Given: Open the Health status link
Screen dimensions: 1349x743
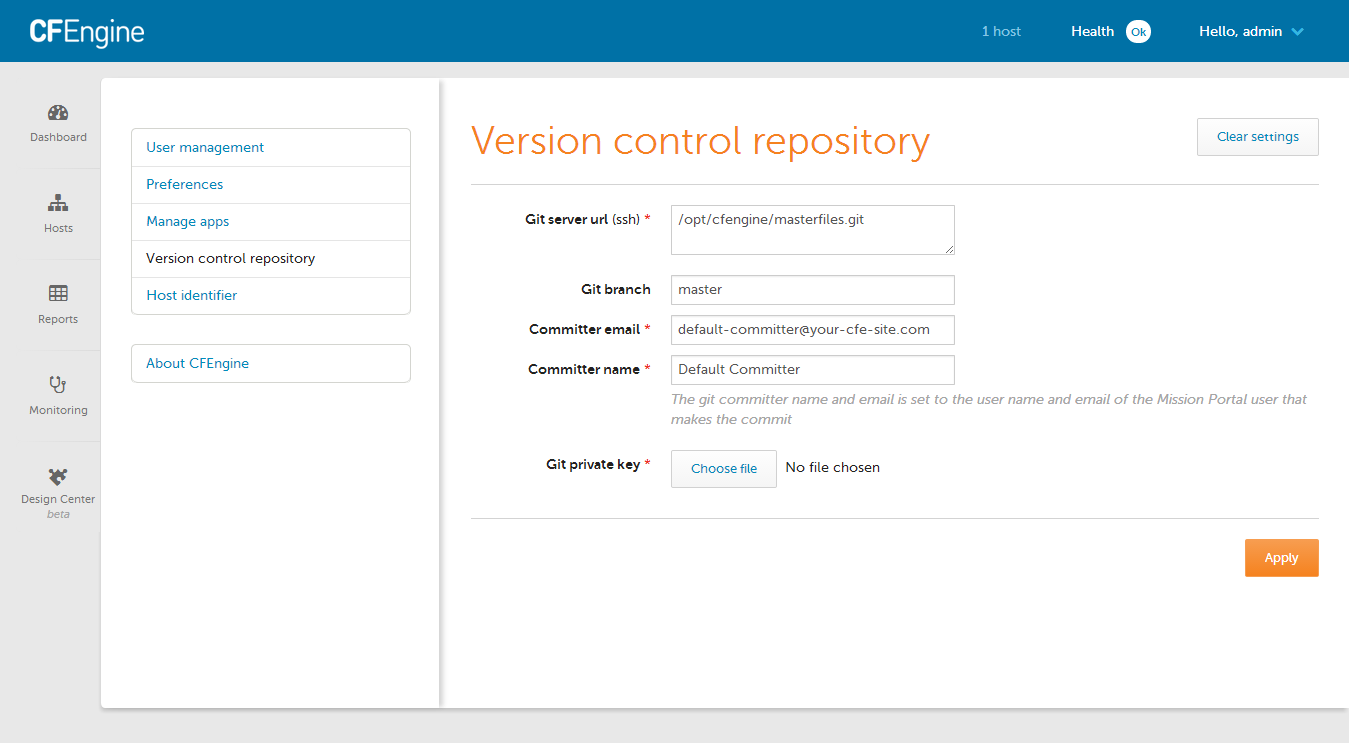Looking at the screenshot, I should (x=1092, y=32).
